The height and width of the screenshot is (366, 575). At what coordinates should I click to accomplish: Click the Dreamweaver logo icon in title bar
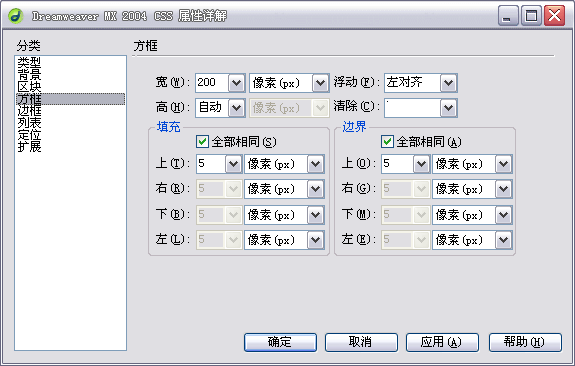(15, 16)
